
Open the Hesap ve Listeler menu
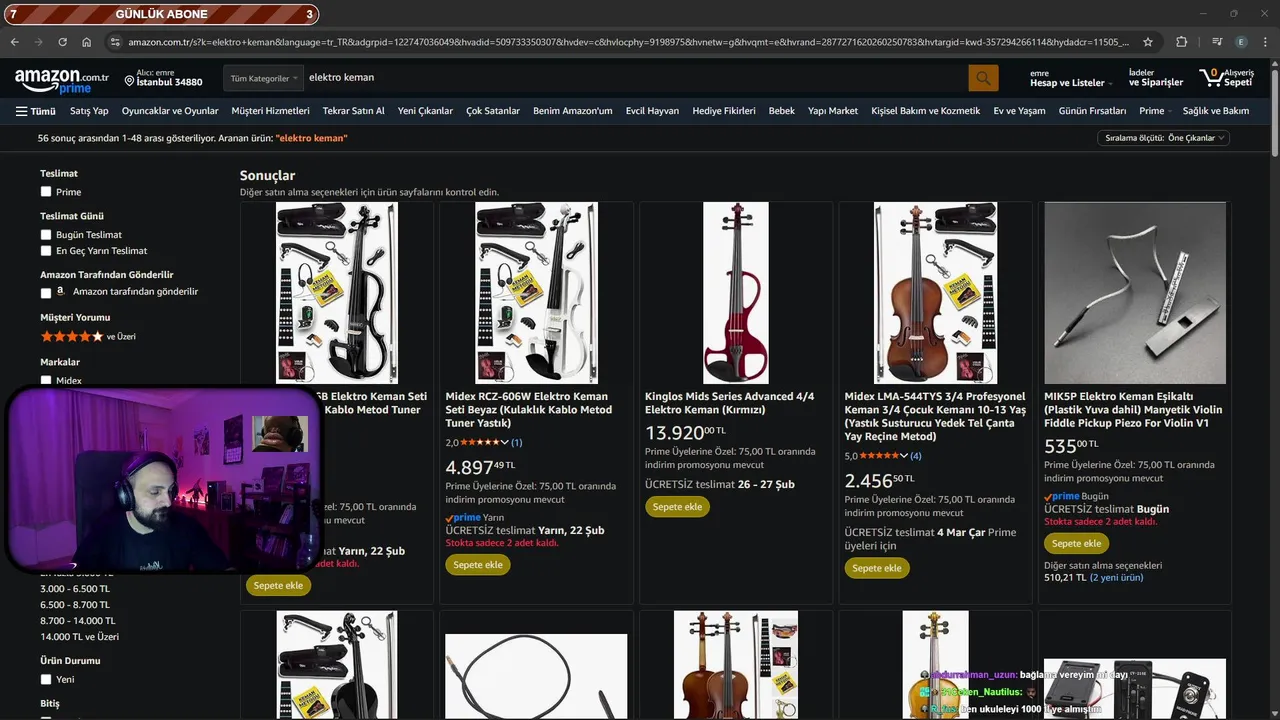(1067, 79)
